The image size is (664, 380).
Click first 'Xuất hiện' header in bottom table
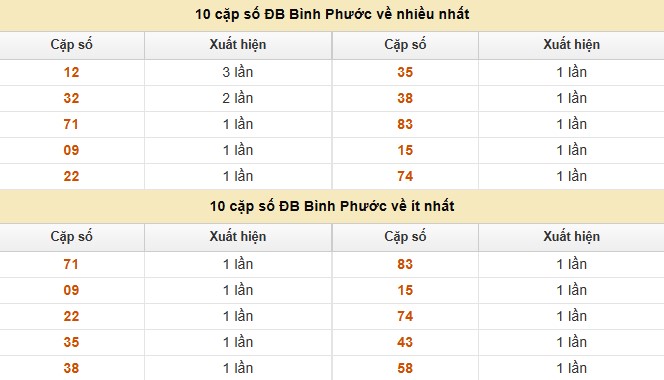tap(238, 236)
